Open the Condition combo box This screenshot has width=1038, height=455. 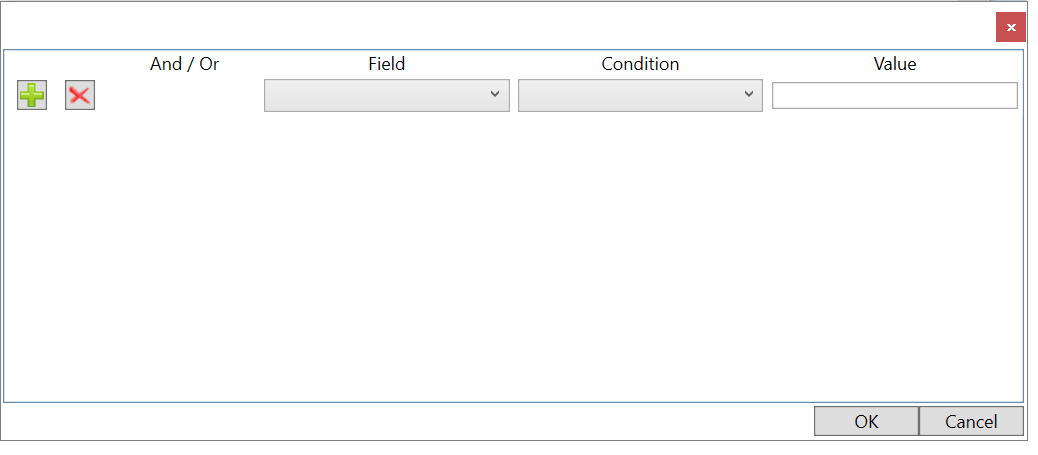(x=640, y=95)
